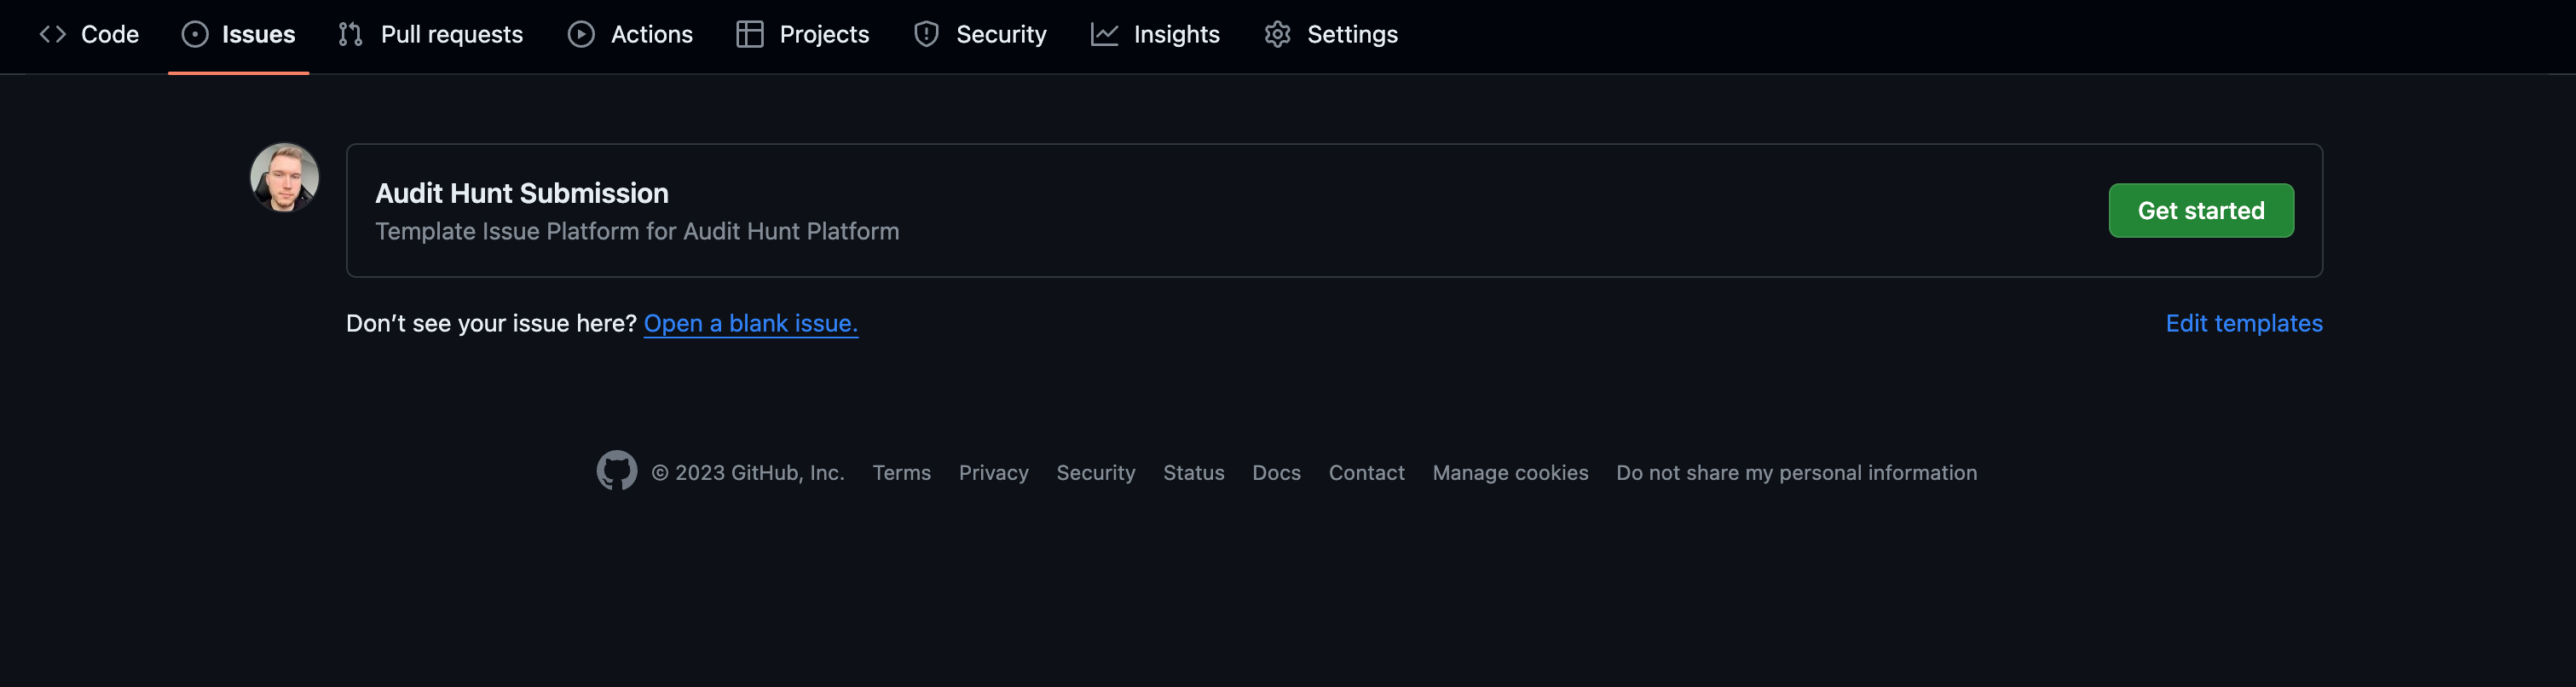The height and width of the screenshot is (687, 2576).
Task: Click the GitHub Octocat footer logo
Action: pos(616,470)
